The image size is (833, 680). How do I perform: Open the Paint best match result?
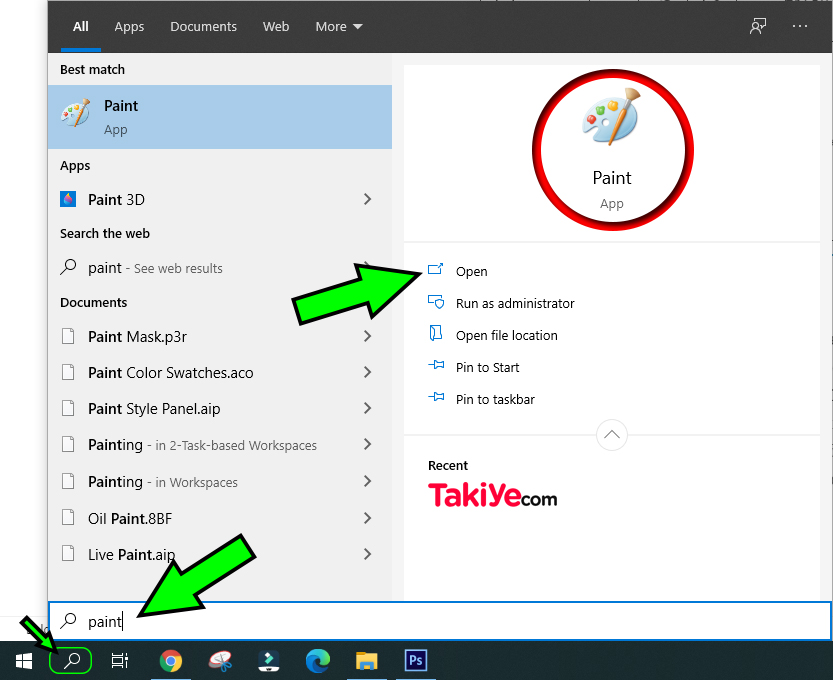pos(220,117)
